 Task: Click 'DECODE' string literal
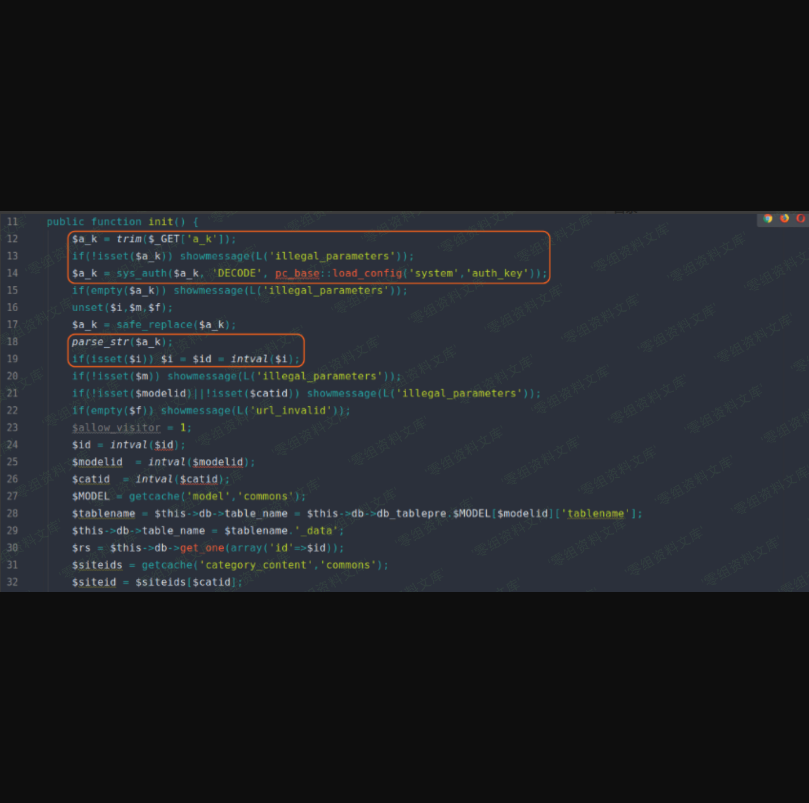coord(237,273)
